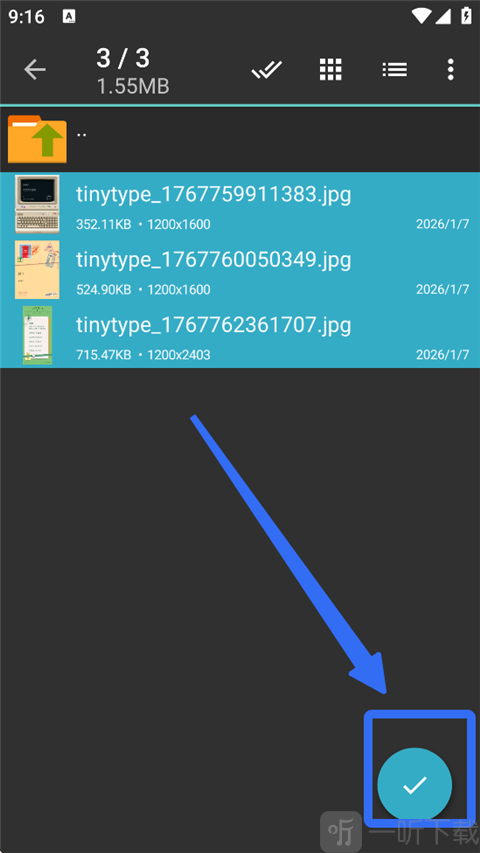Switch to grid view icon
Screen dimensions: 480x853
pos(330,70)
